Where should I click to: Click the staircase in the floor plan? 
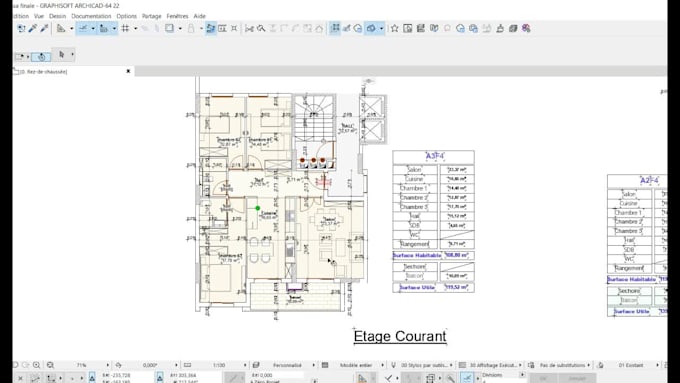pos(314,118)
